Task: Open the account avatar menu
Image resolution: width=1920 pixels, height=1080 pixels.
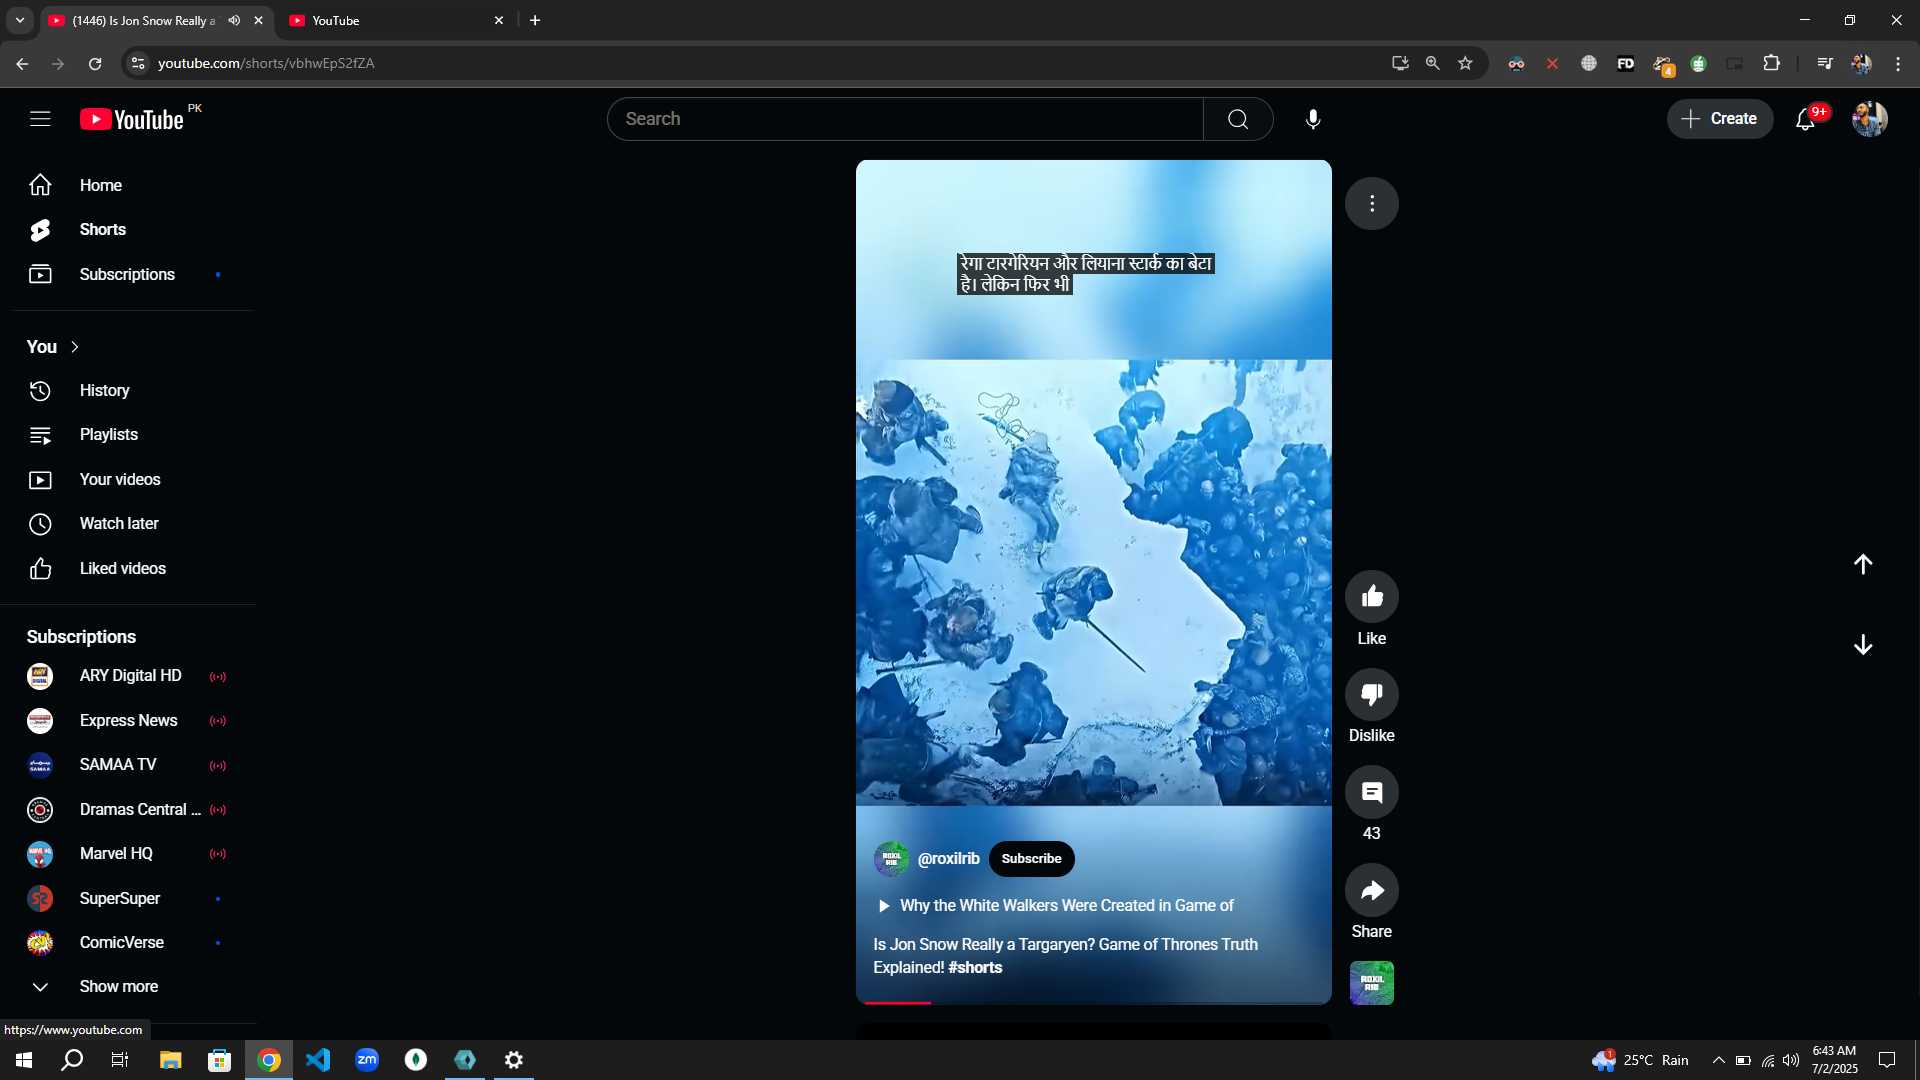Action: [x=1869, y=119]
